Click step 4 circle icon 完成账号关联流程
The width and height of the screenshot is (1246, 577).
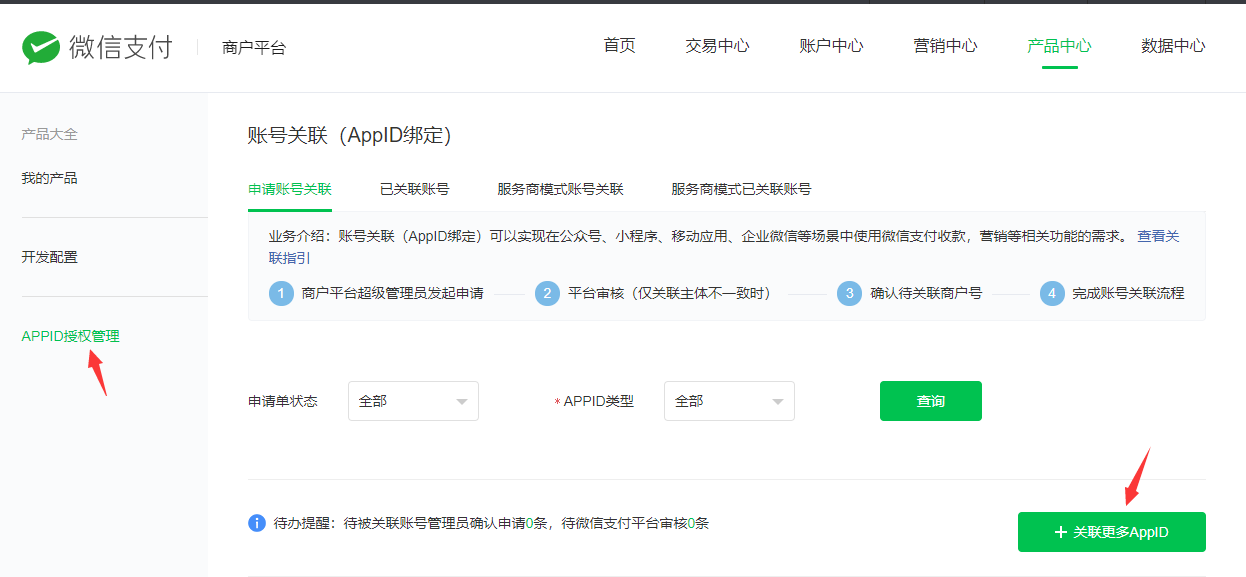point(1051,293)
